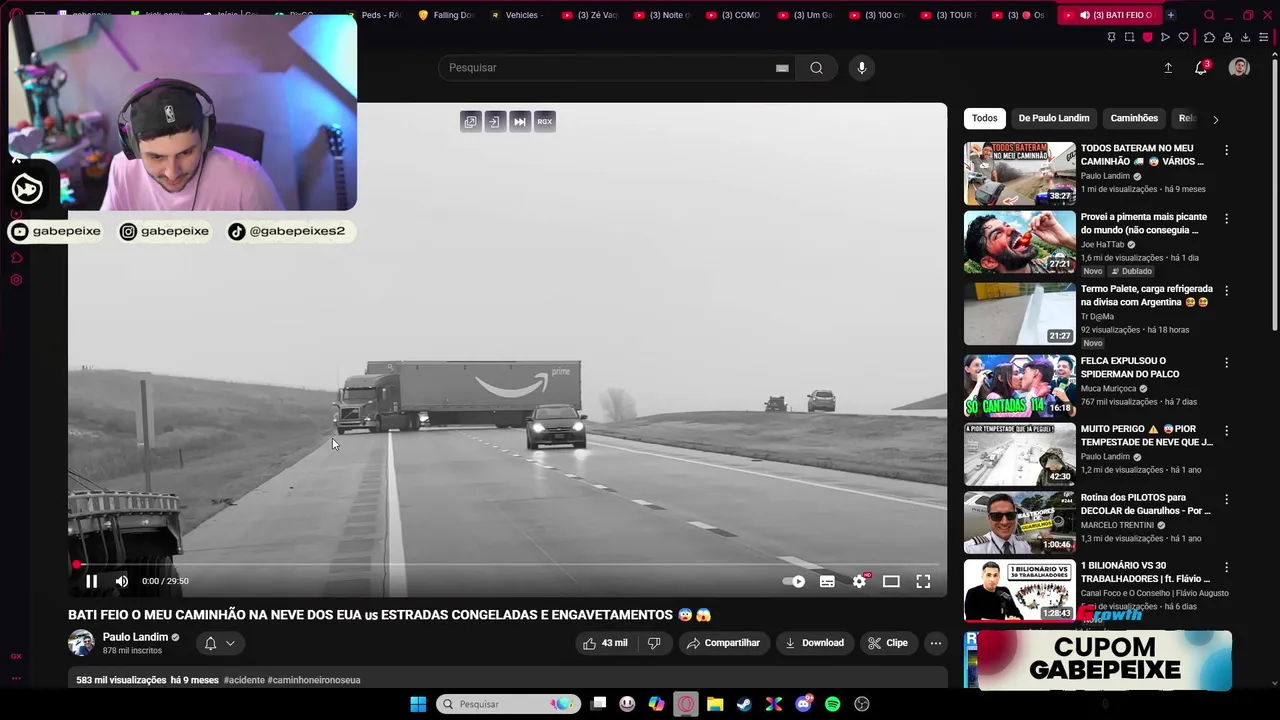Open more actions menu under video
The height and width of the screenshot is (720, 1280).
point(935,643)
